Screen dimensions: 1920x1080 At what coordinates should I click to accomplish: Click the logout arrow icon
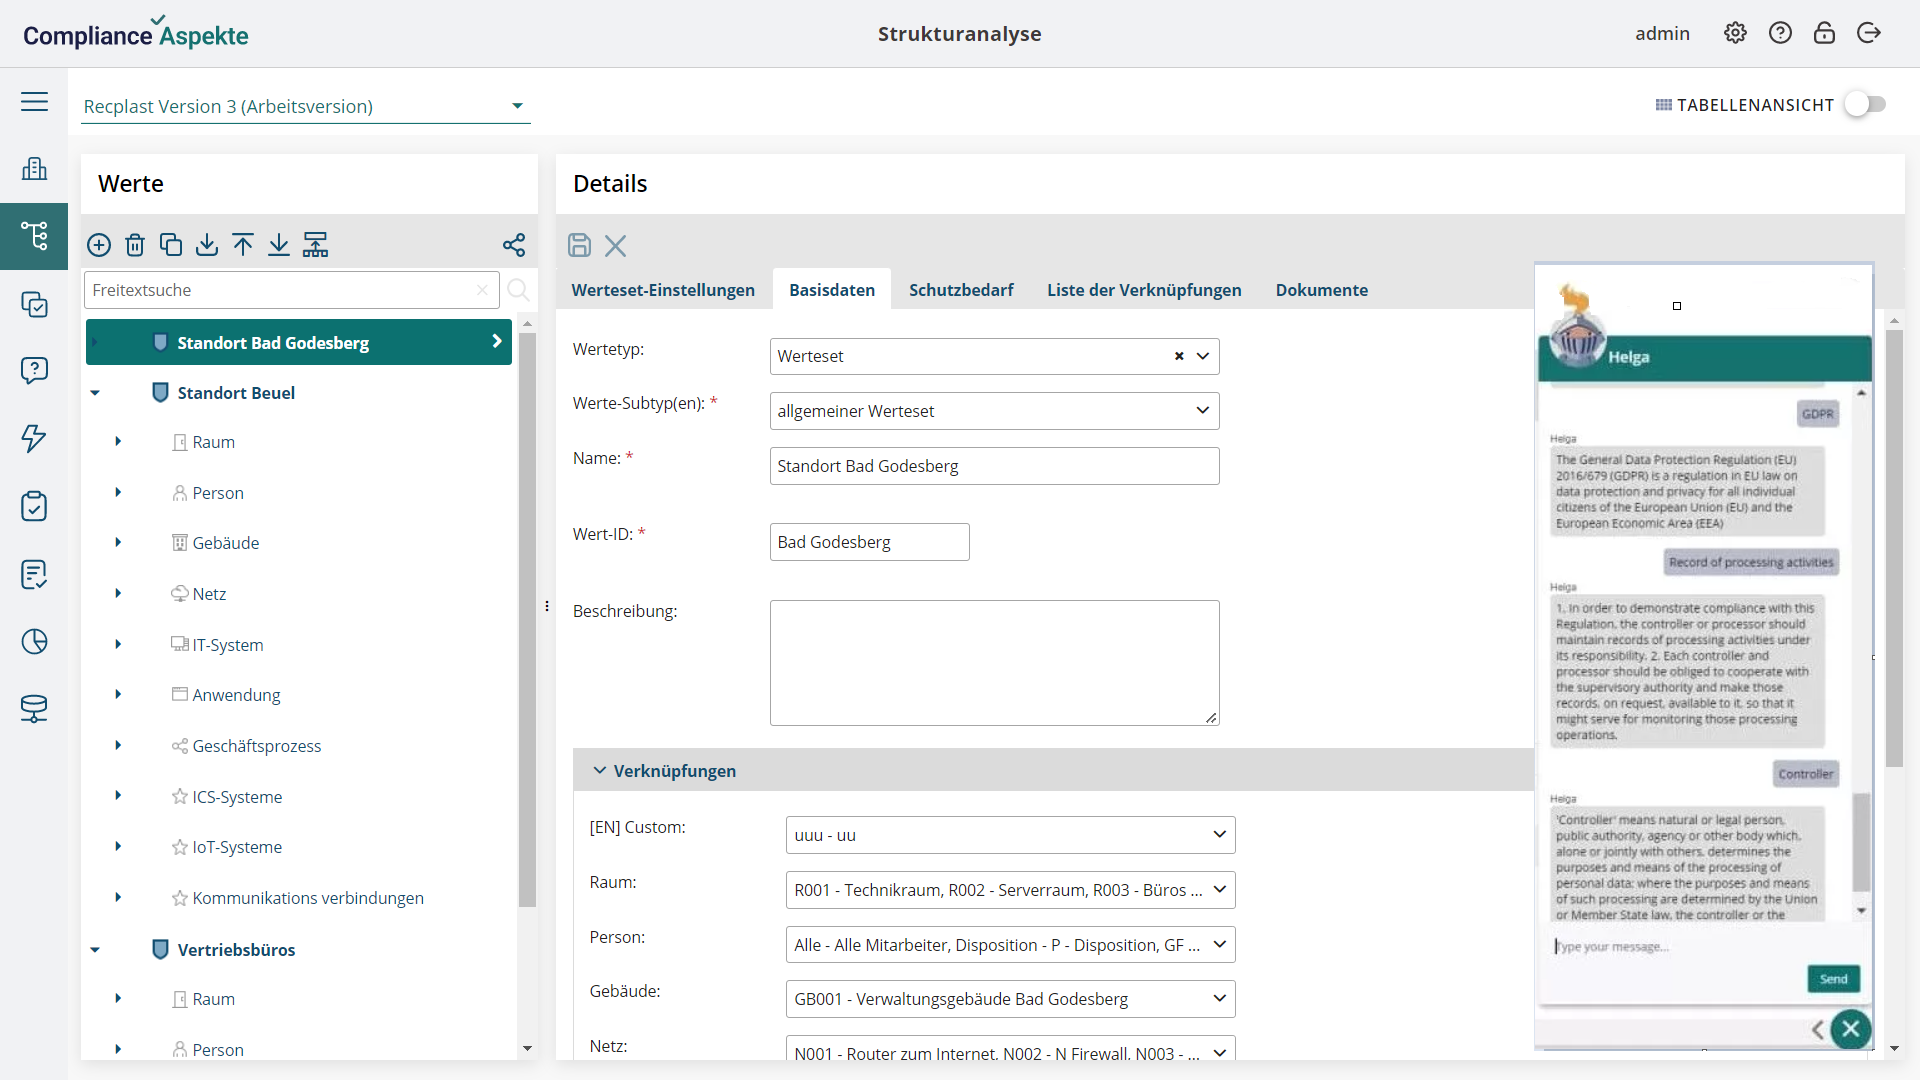(1869, 33)
